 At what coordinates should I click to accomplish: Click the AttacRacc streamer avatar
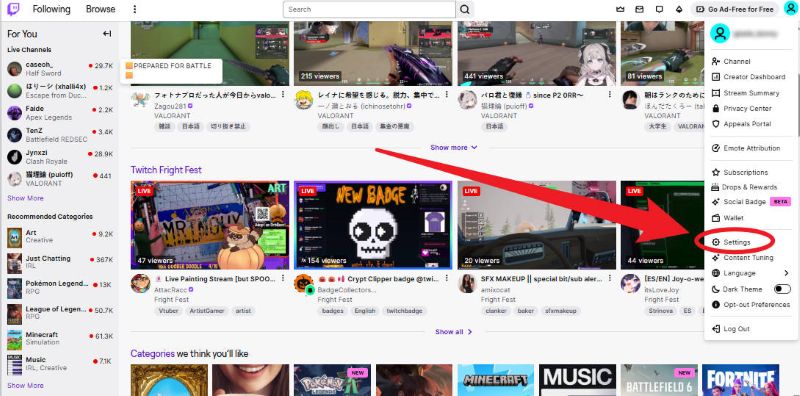click(140, 283)
